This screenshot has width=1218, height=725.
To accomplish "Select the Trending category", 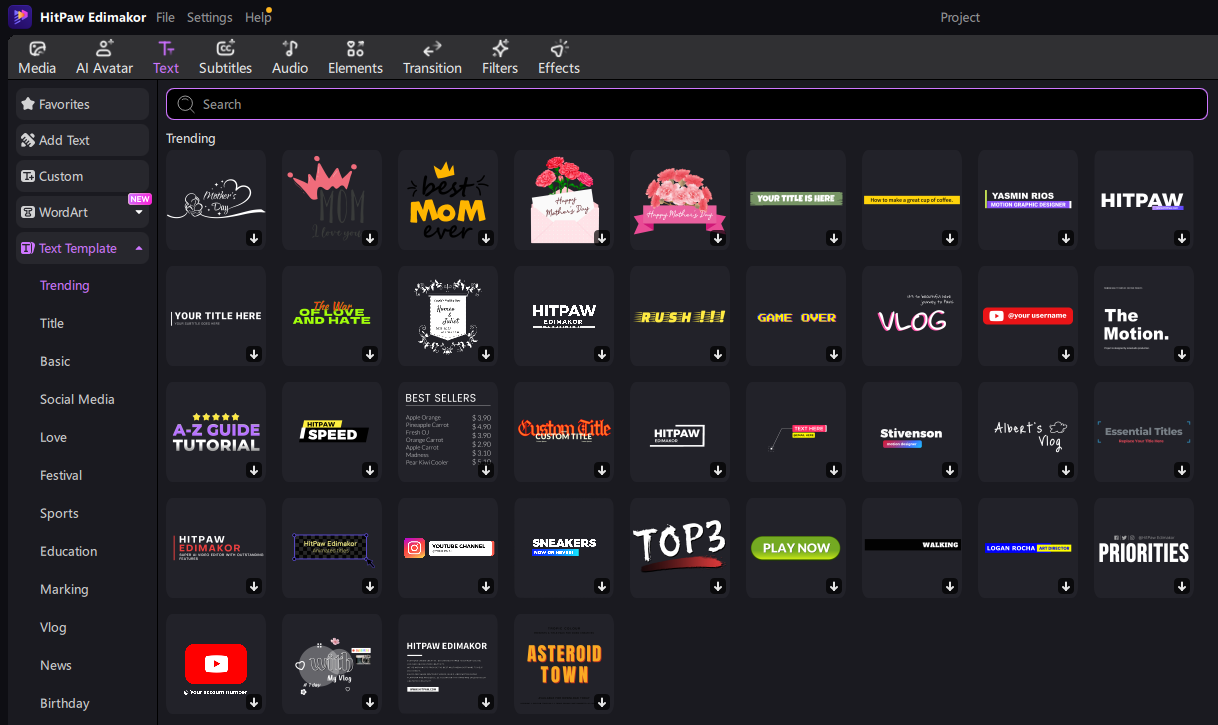I will 65,285.
